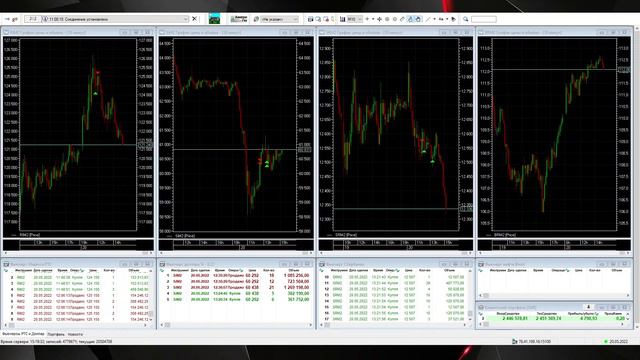Image resolution: width=640 pixels, height=360 pixels.
Task: Click the date 20.05.2022 in status bar
Action: tap(618, 342)
